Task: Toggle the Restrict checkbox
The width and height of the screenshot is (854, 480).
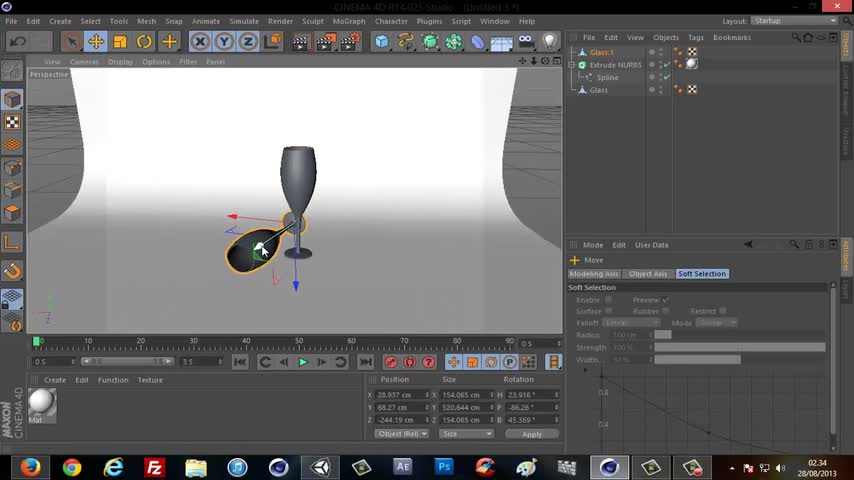Action: pos(722,311)
